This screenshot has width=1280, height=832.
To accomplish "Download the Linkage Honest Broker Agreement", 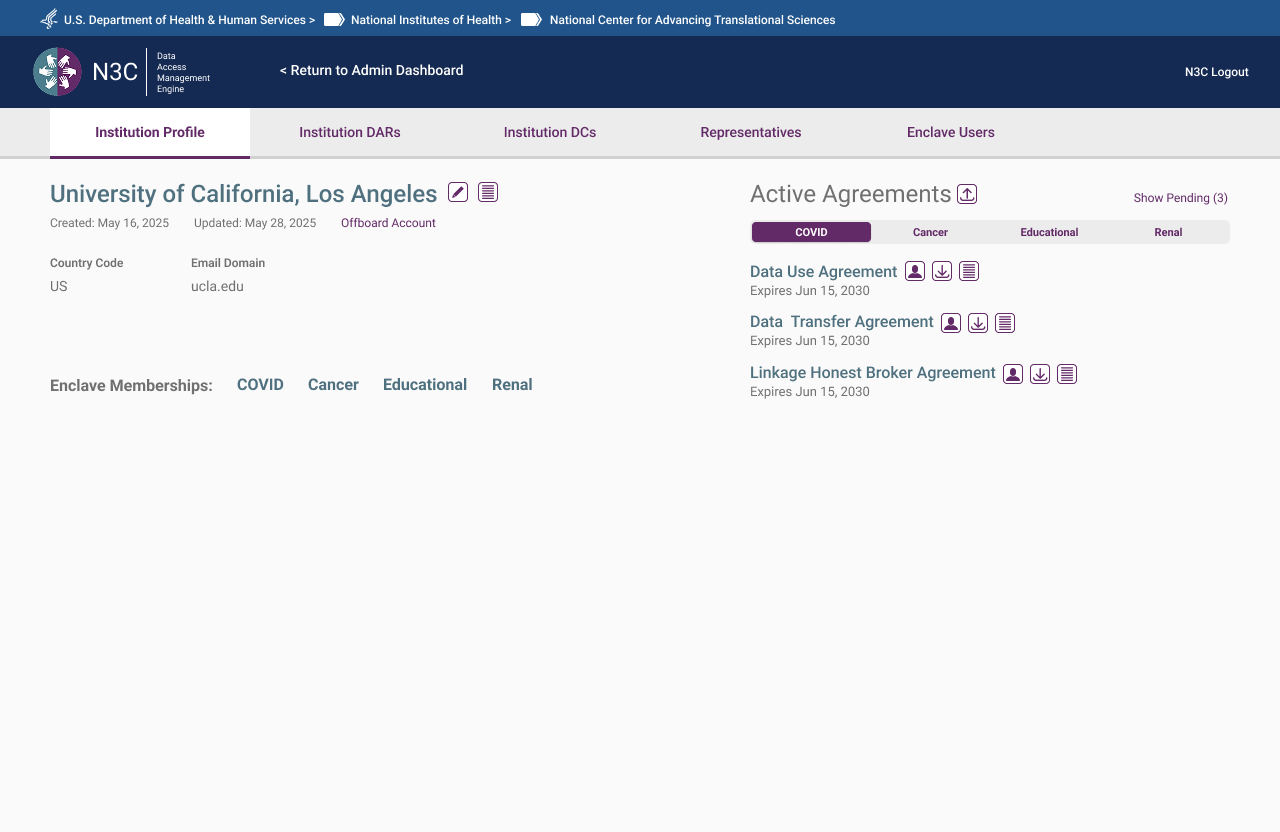I will 1039,373.
